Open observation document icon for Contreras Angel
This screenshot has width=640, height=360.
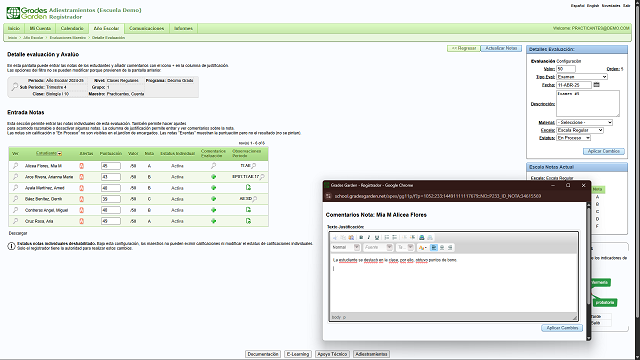point(248,210)
